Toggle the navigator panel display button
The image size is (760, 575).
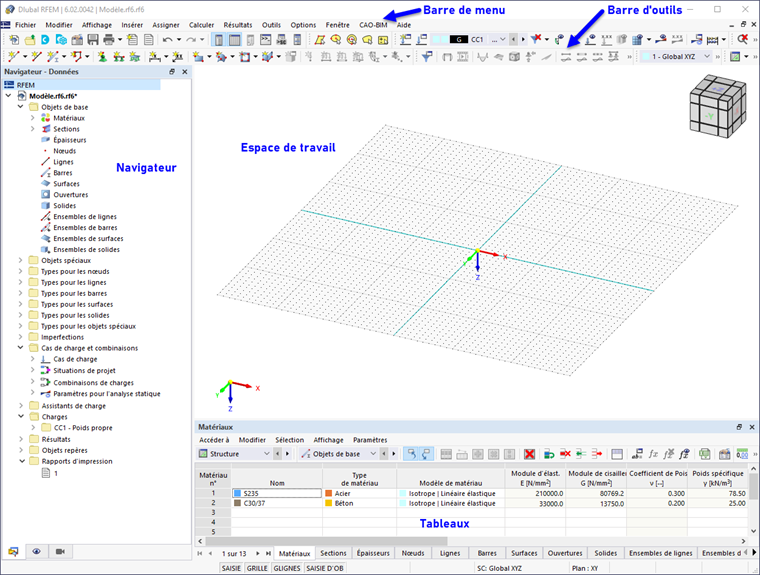coord(219,40)
